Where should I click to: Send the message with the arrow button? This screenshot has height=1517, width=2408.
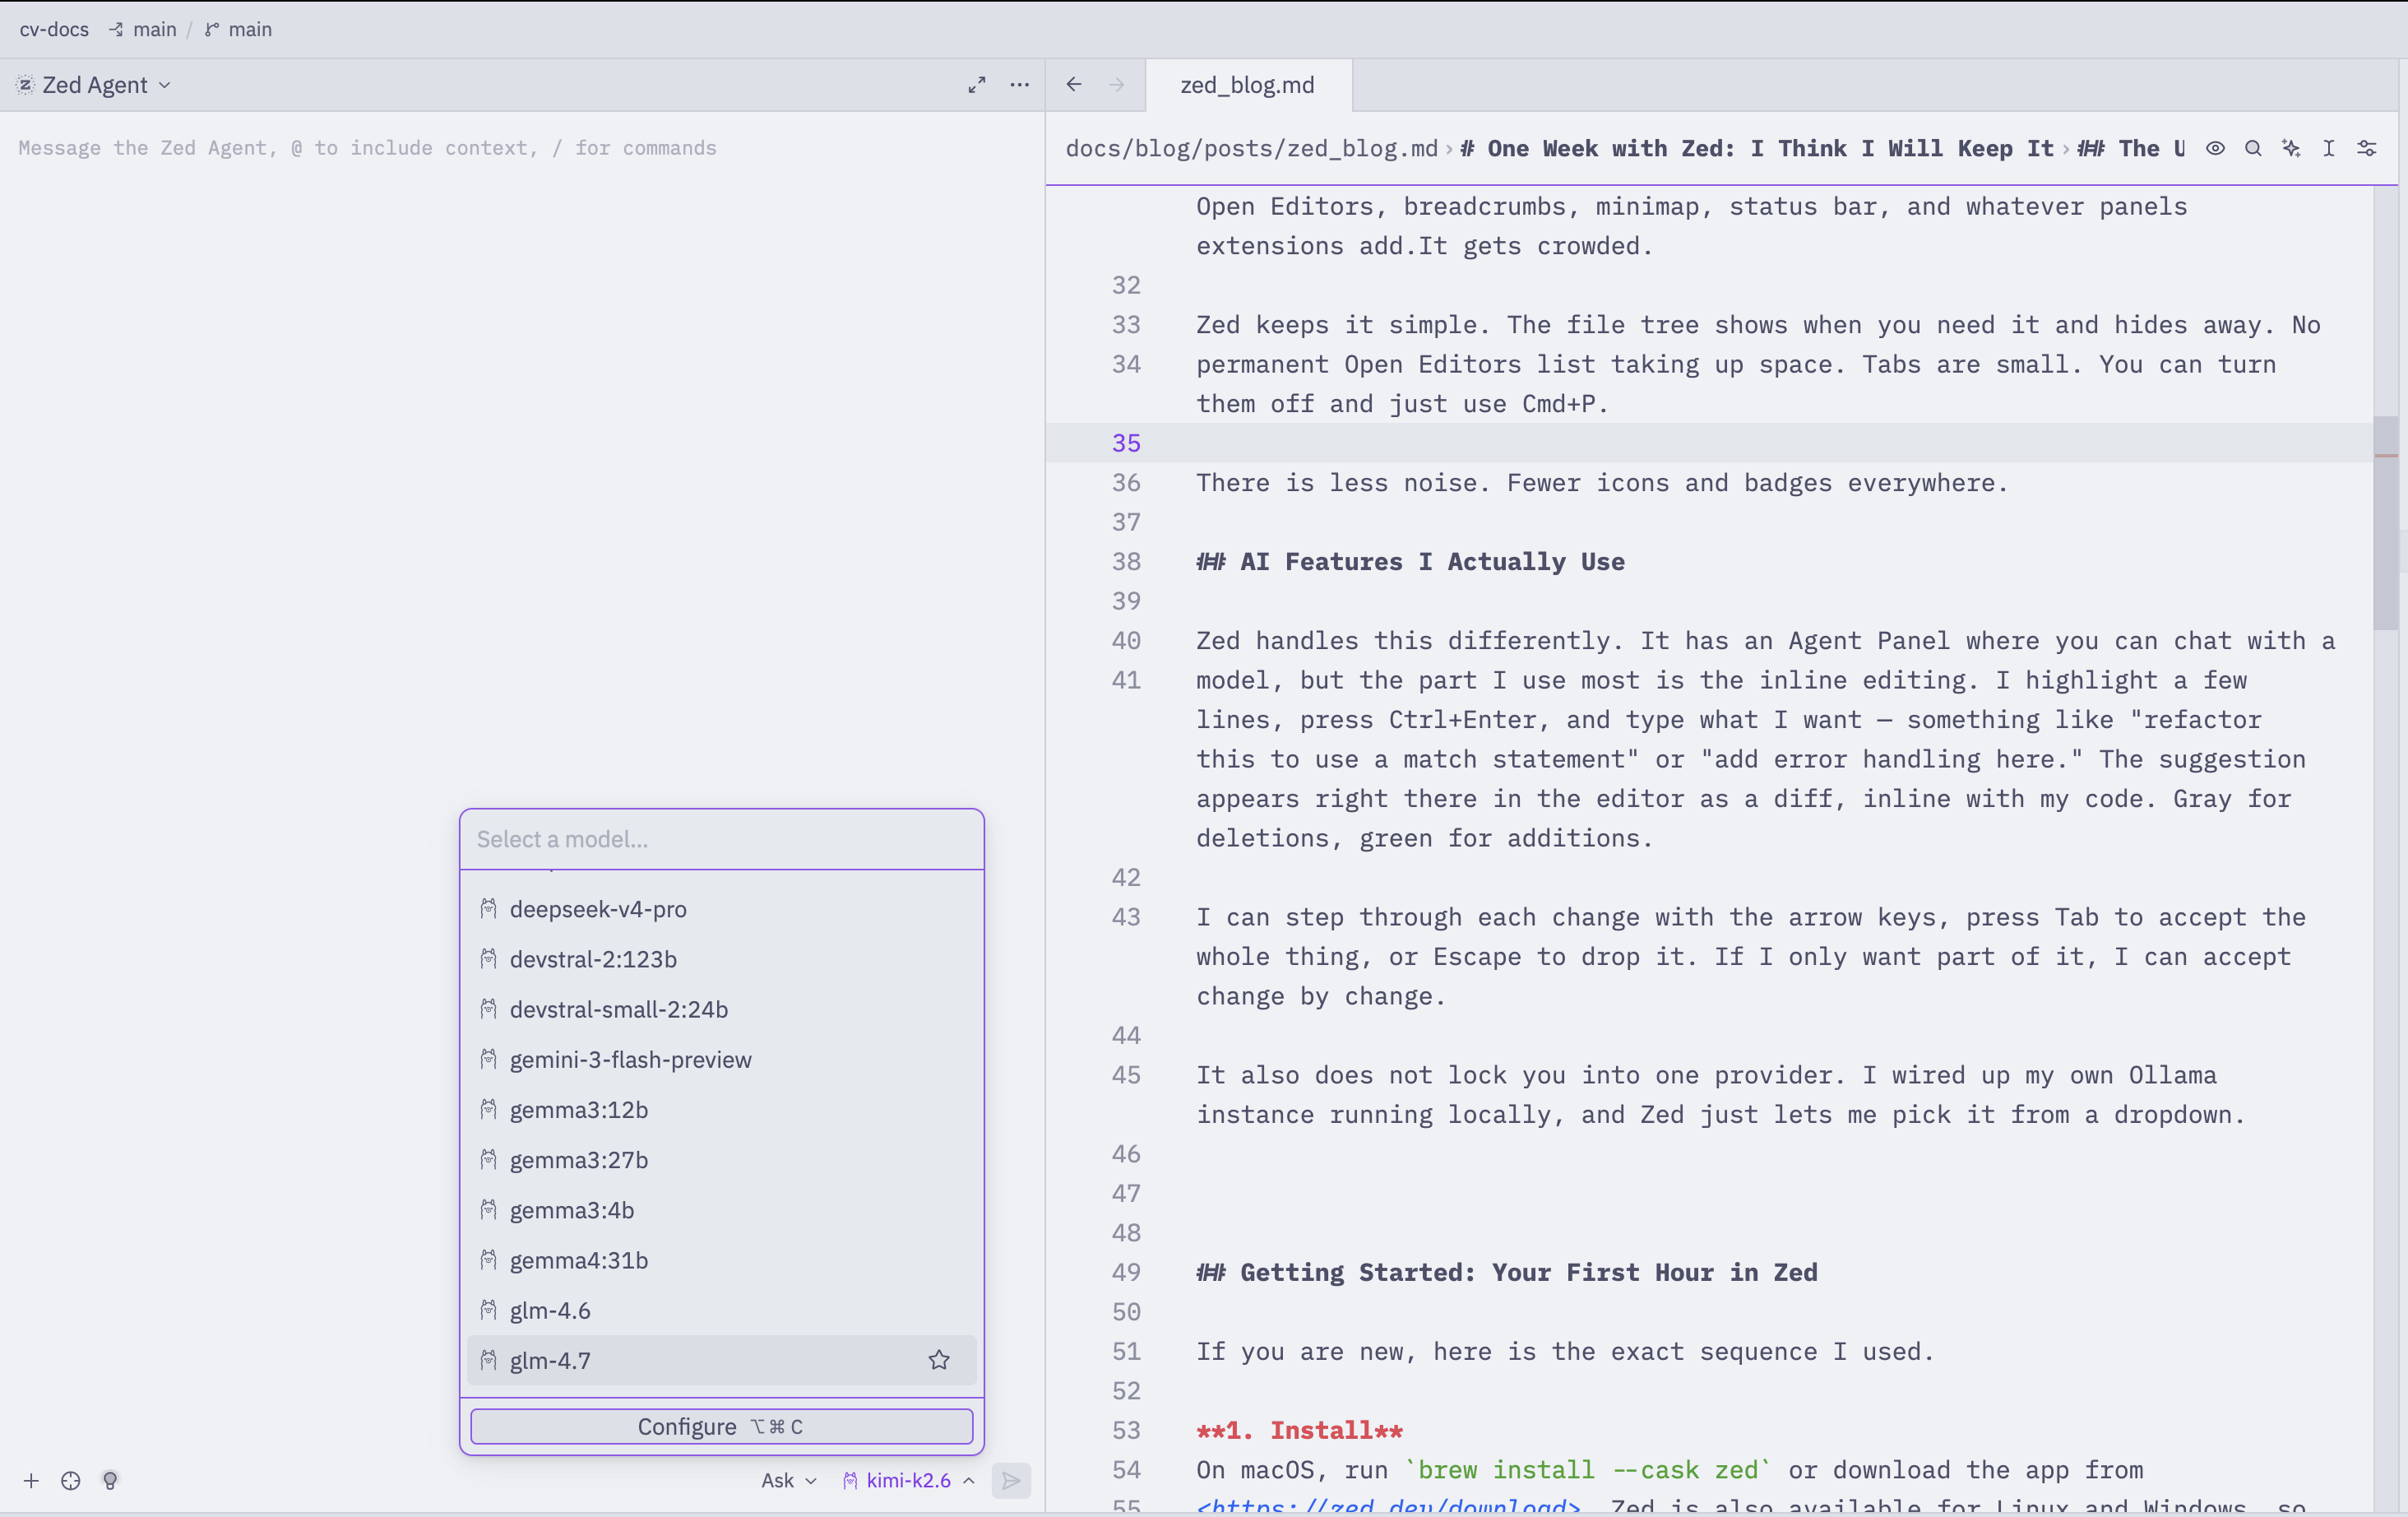pos(1011,1481)
